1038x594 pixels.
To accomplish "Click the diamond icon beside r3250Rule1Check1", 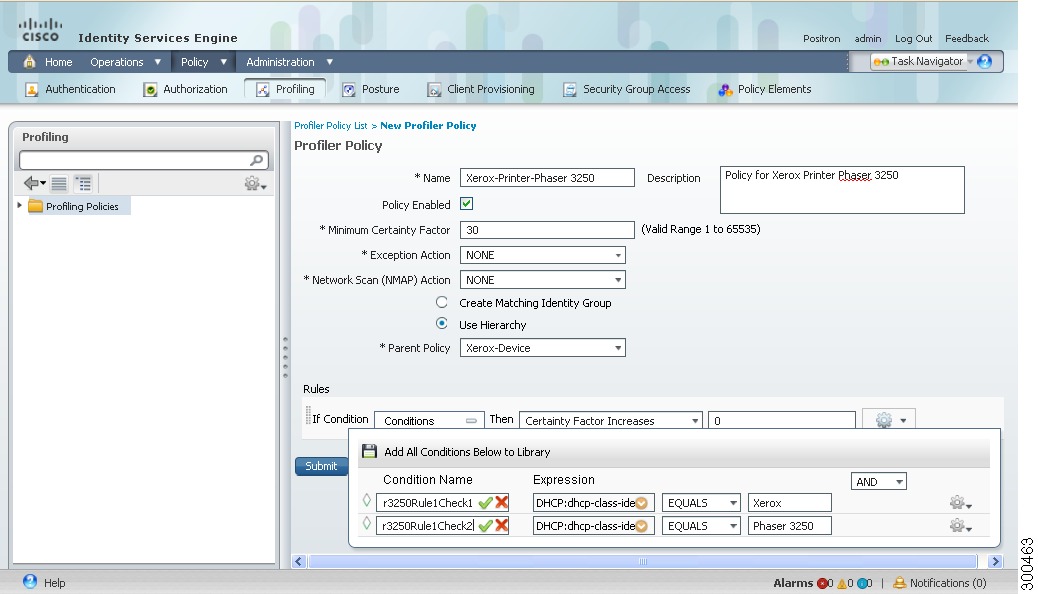I will (367, 501).
